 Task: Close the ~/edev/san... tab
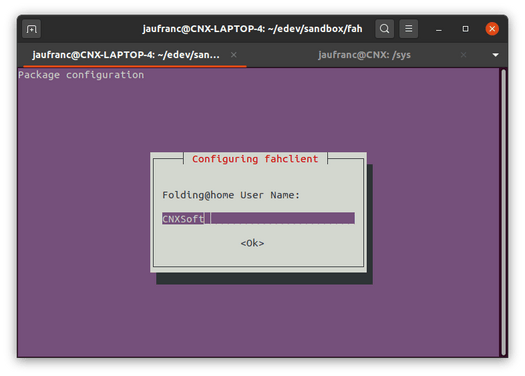coord(234,55)
